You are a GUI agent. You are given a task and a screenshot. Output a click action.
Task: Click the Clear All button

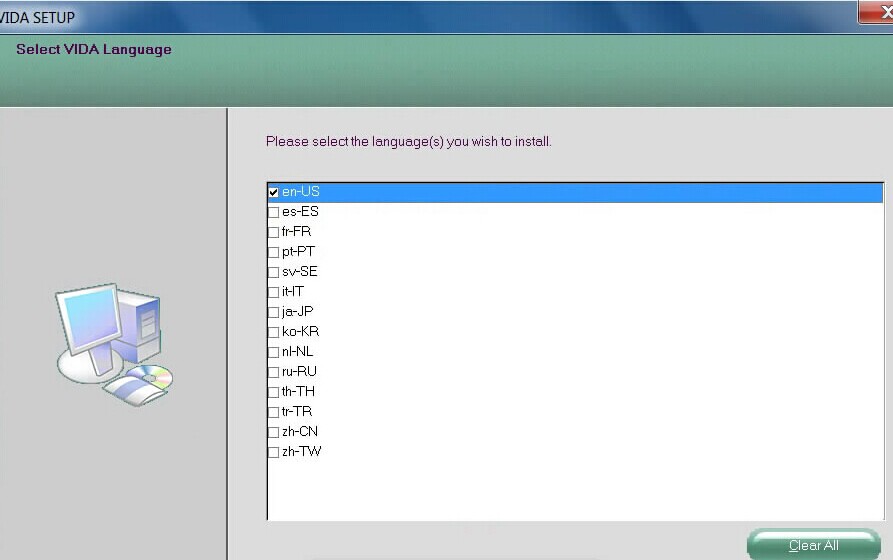pyautogui.click(x=813, y=545)
